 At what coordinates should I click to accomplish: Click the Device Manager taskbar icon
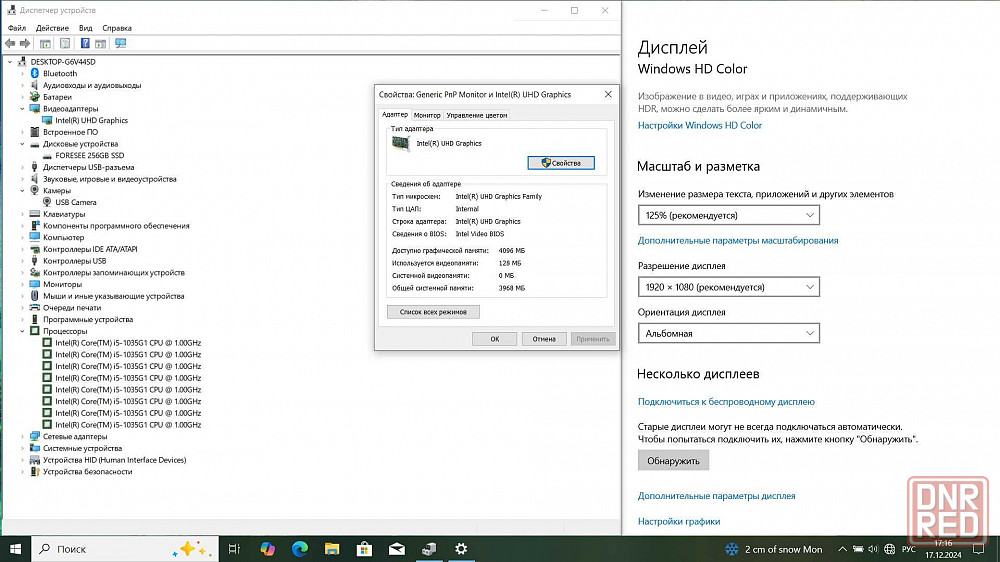coord(429,549)
